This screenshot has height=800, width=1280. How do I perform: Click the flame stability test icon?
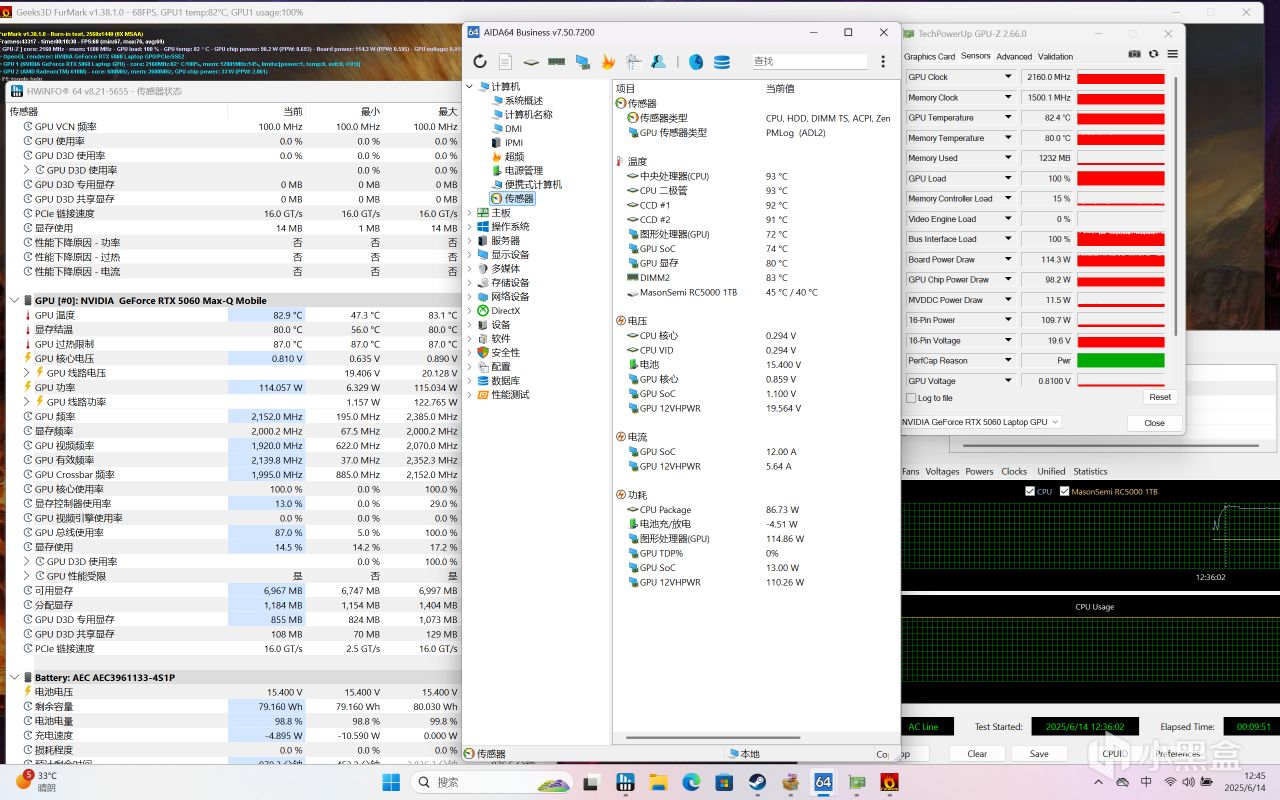point(608,62)
